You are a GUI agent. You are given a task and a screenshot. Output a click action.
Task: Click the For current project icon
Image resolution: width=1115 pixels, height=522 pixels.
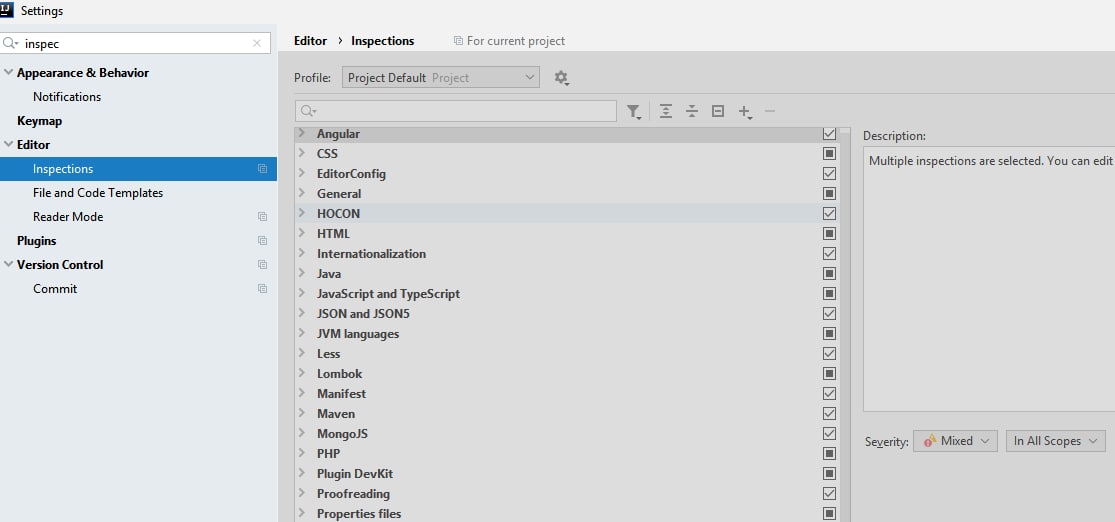458,41
